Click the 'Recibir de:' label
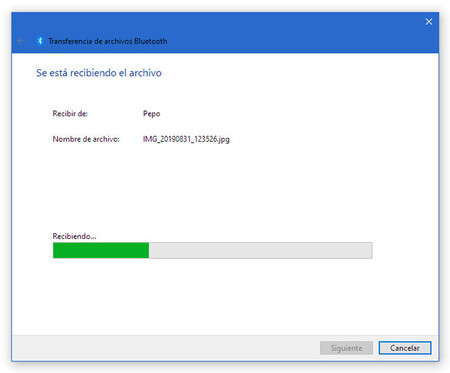 70,114
